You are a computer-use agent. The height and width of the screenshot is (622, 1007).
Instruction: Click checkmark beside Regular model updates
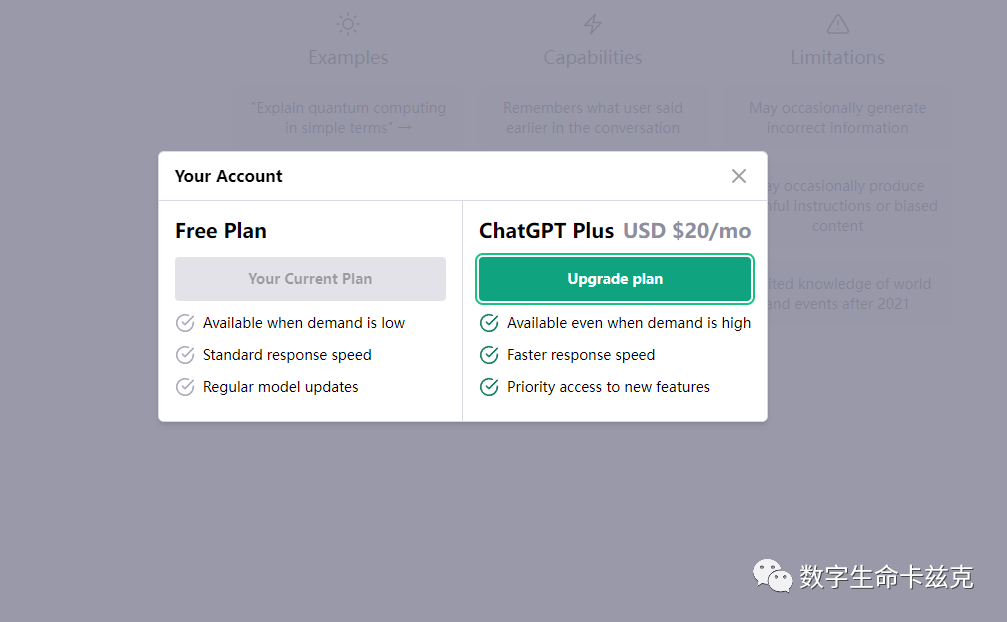[185, 387]
